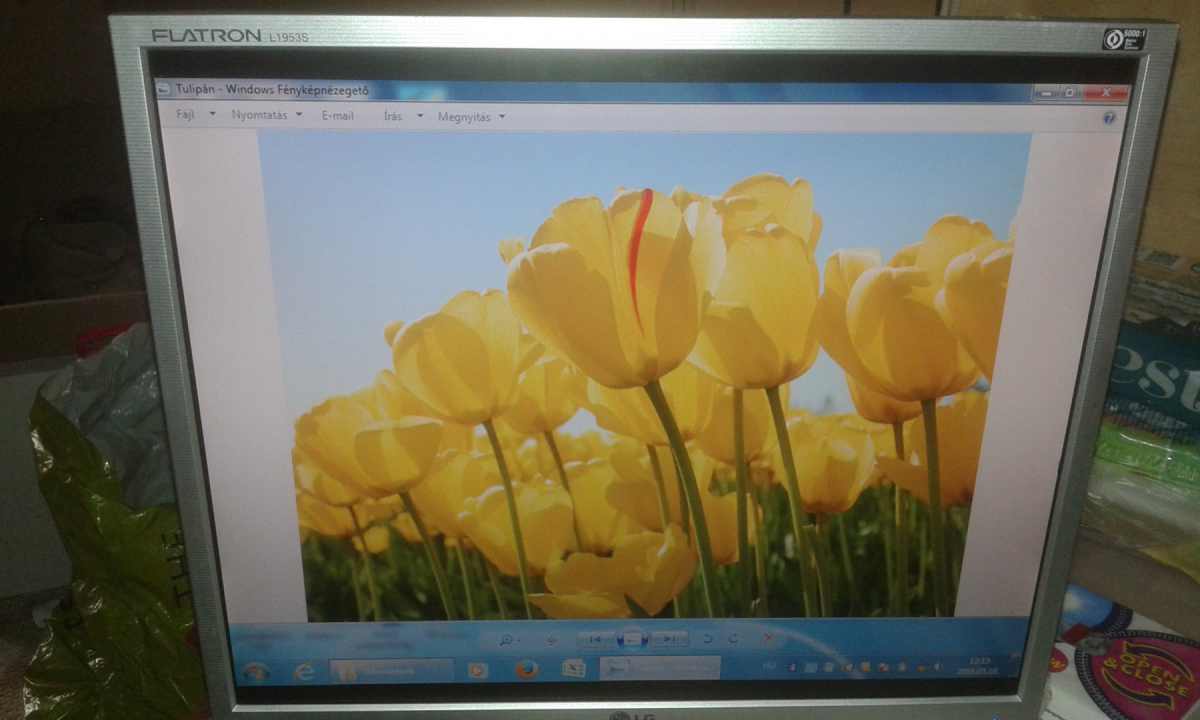
Task: Close the Photo Viewer window
Action: (x=1105, y=93)
